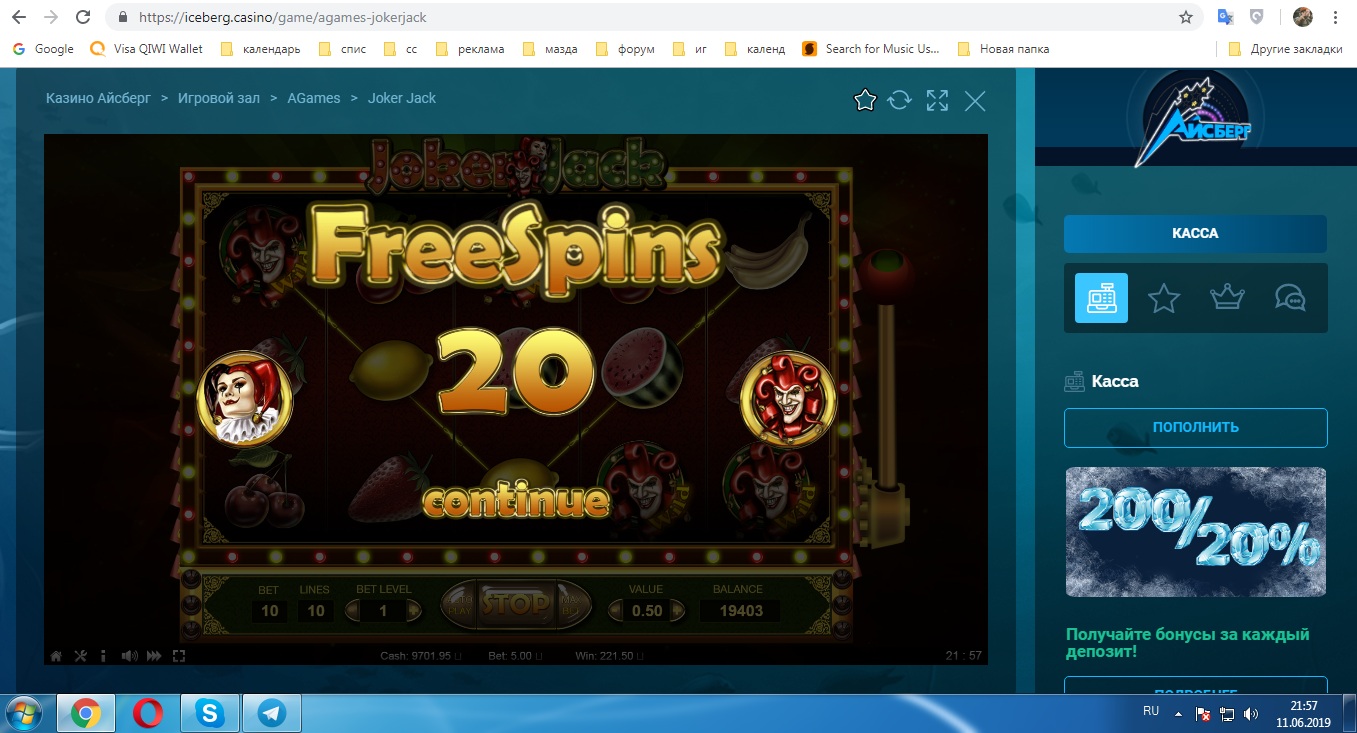Image resolution: width=1357 pixels, height=733 pixels.
Task: Expand the Другие закладки folder
Action: coord(1284,49)
